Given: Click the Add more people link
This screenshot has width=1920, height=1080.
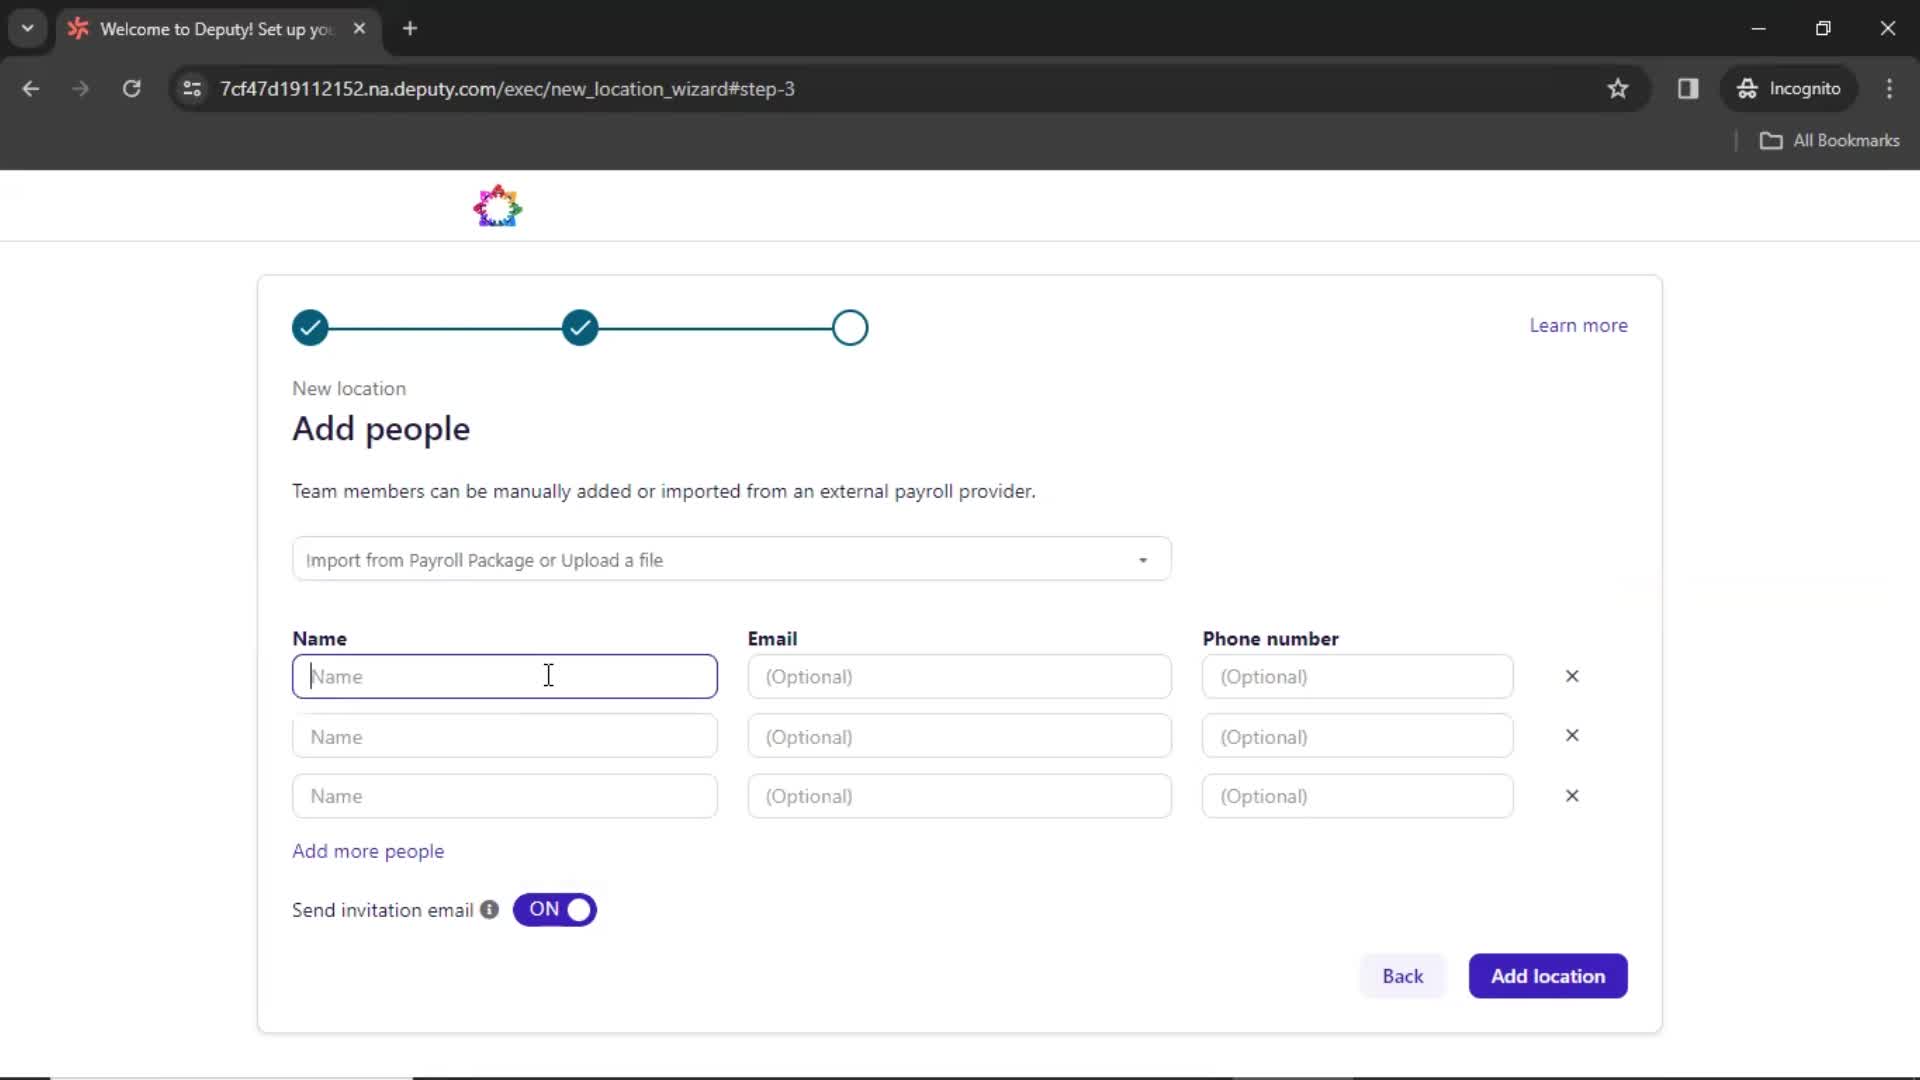Looking at the screenshot, I should pos(368,851).
